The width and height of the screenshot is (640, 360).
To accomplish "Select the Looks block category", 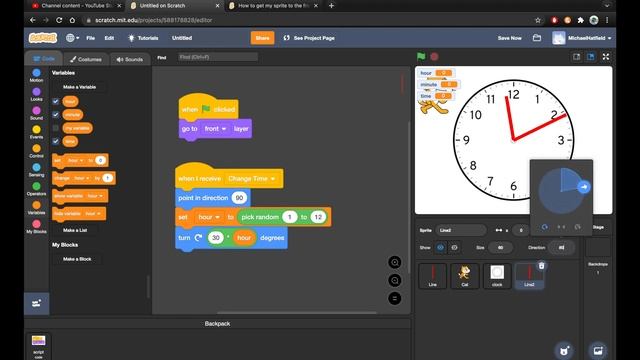I will (x=36, y=94).
